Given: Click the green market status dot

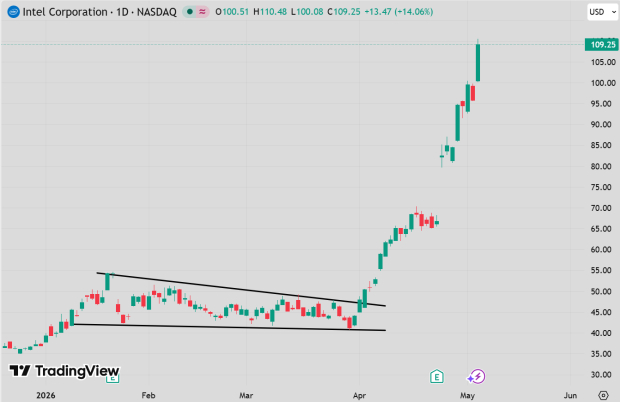Looking at the screenshot, I should click(190, 12).
